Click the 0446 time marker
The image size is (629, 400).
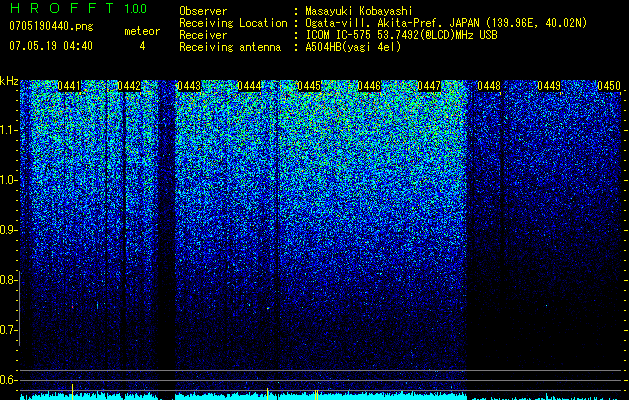(369, 86)
